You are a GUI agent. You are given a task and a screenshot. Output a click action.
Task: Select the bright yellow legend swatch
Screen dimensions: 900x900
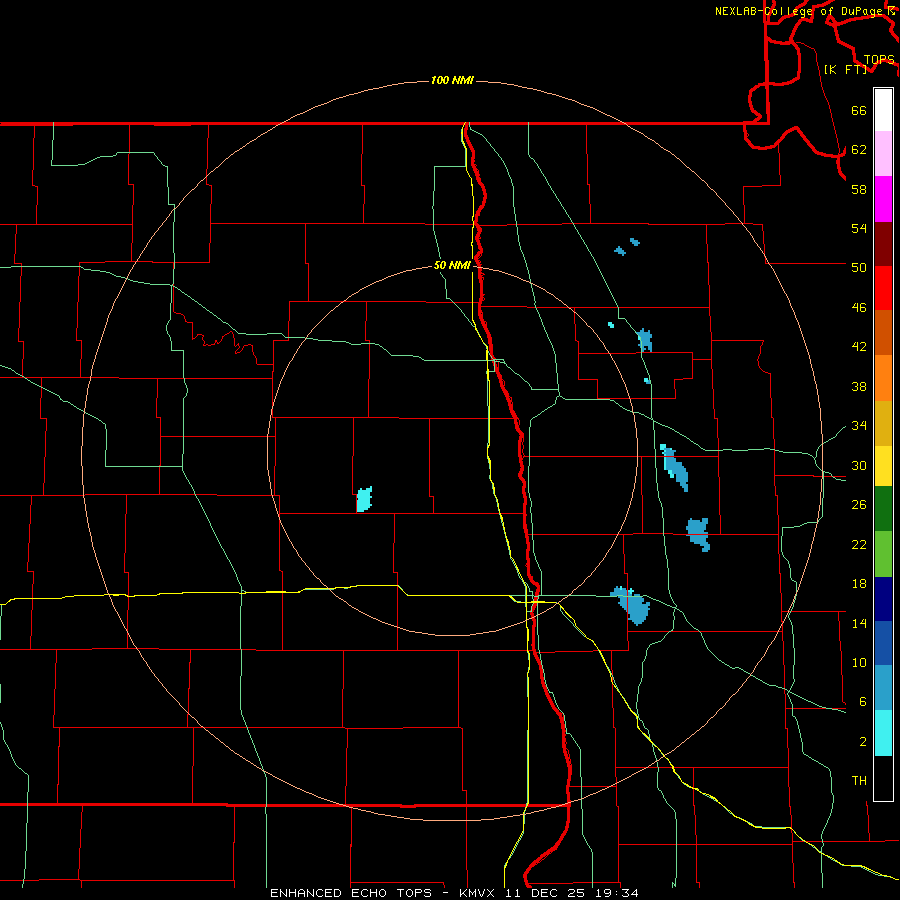coord(883,466)
